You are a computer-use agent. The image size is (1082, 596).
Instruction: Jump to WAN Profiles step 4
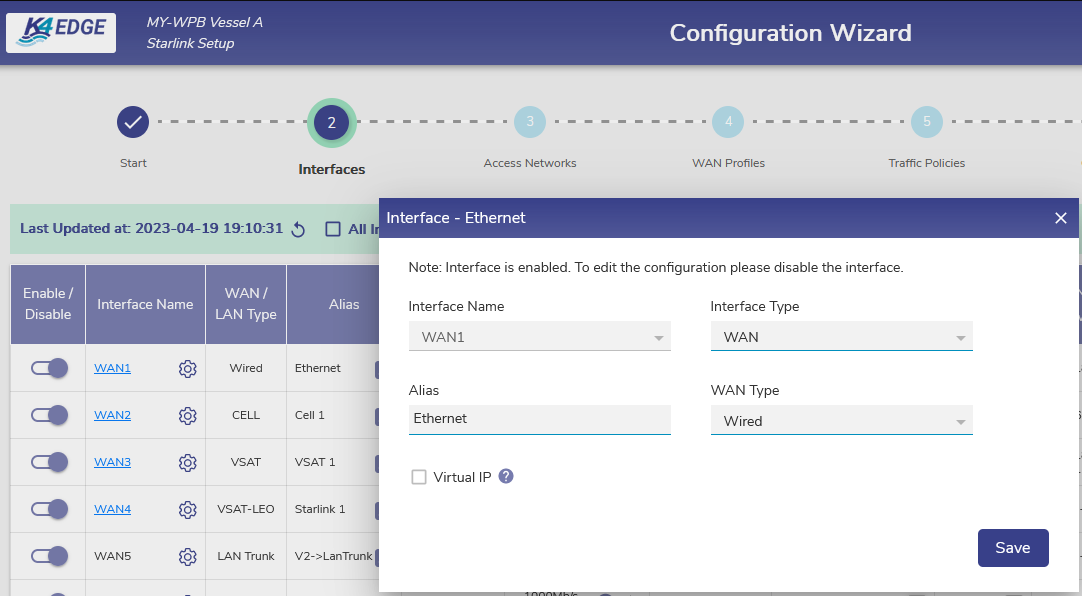pyautogui.click(x=728, y=123)
